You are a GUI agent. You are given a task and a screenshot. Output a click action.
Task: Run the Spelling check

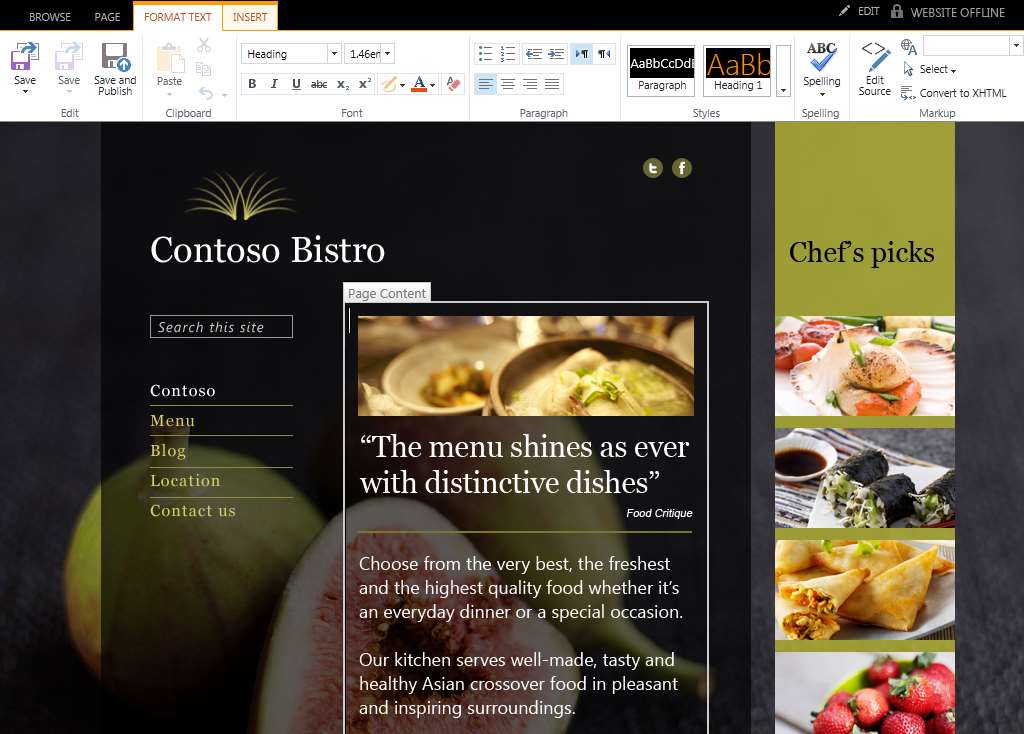[x=822, y=64]
